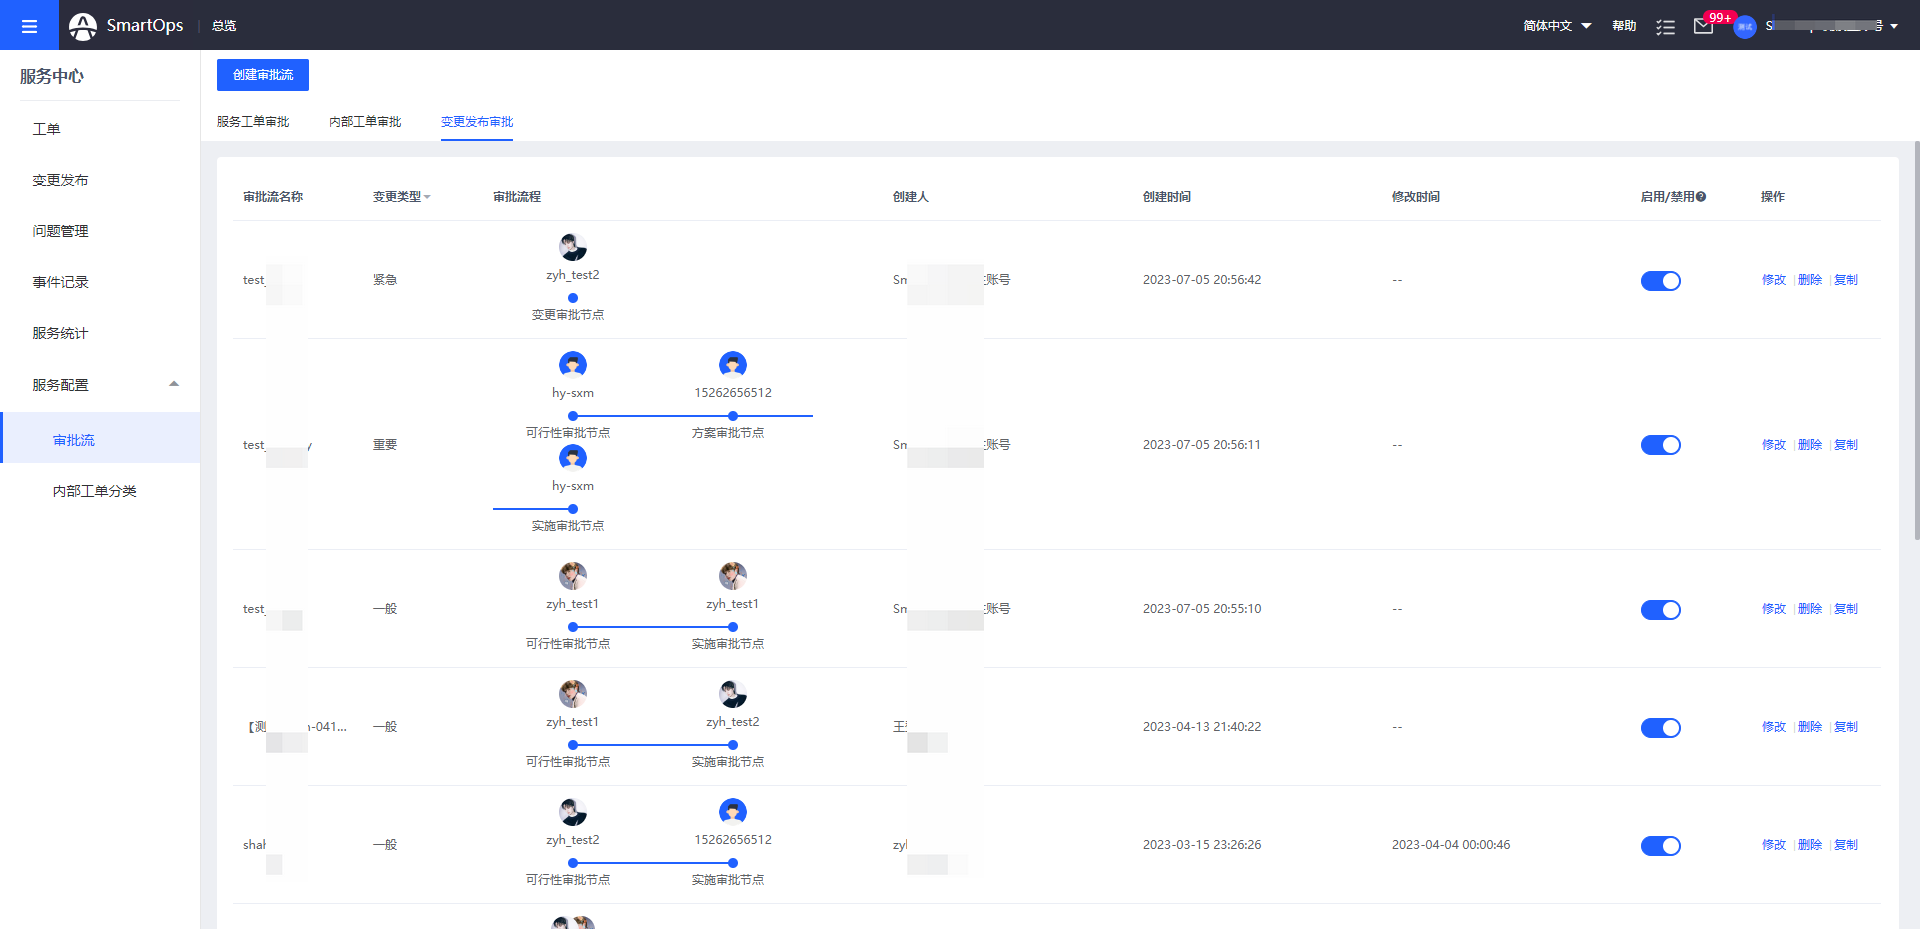Disable the flow created 2023-07-05 20:56:42
The height and width of the screenshot is (929, 1920).
1661,281
